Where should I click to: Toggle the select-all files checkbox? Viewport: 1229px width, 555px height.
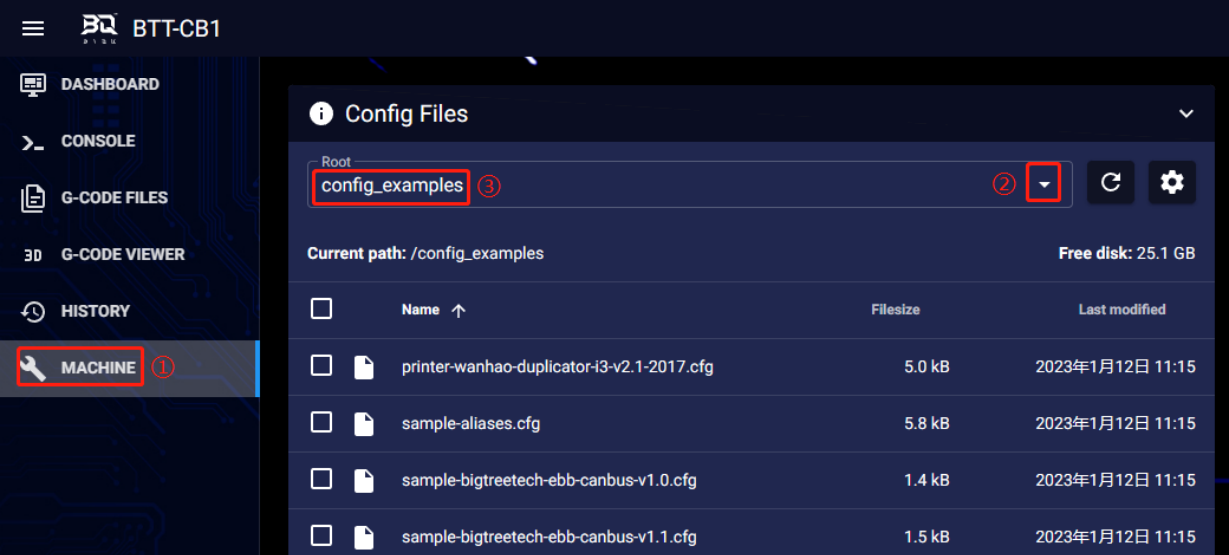pyautogui.click(x=321, y=309)
